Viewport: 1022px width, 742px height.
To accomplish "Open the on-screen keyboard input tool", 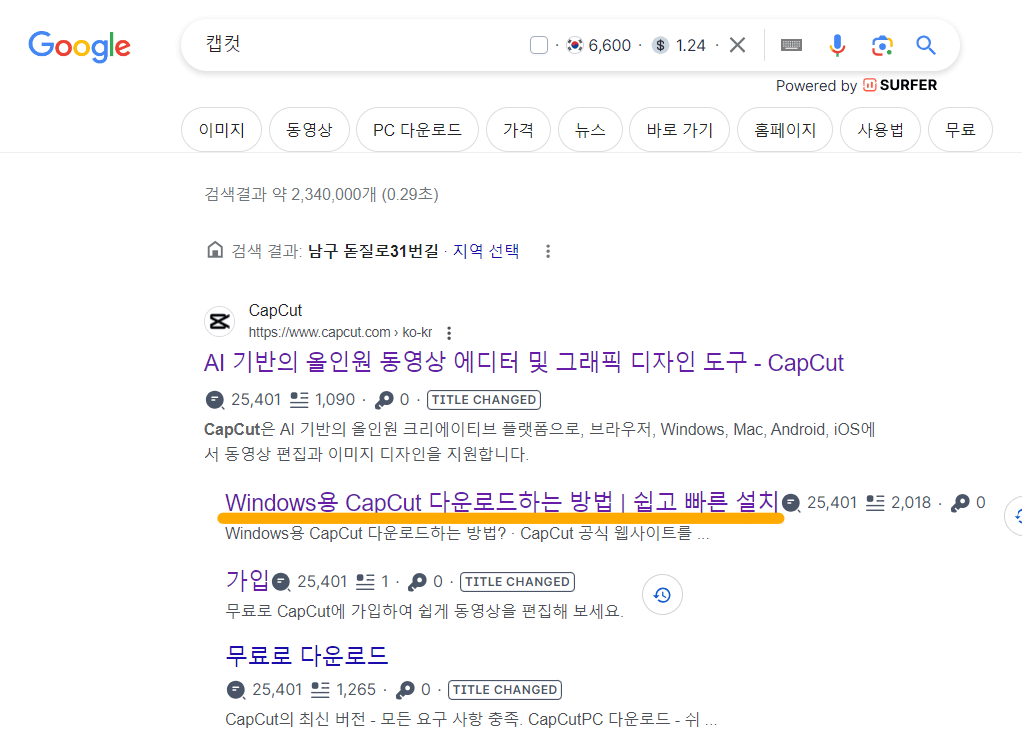I will point(791,45).
